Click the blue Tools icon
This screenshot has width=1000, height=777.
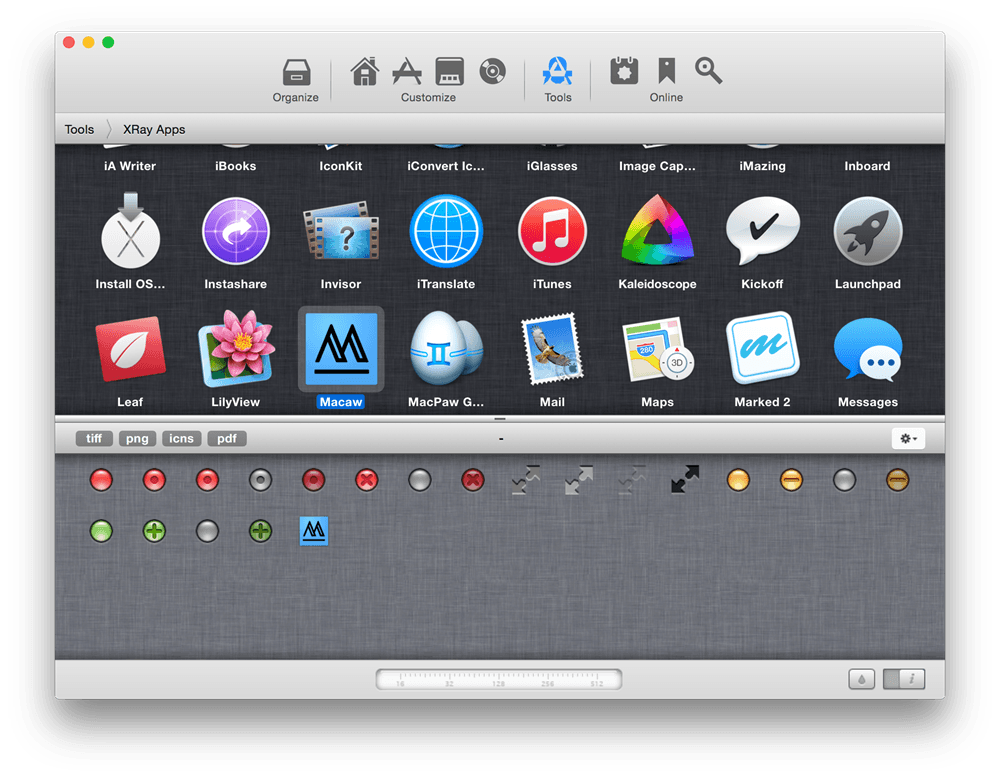pos(557,71)
